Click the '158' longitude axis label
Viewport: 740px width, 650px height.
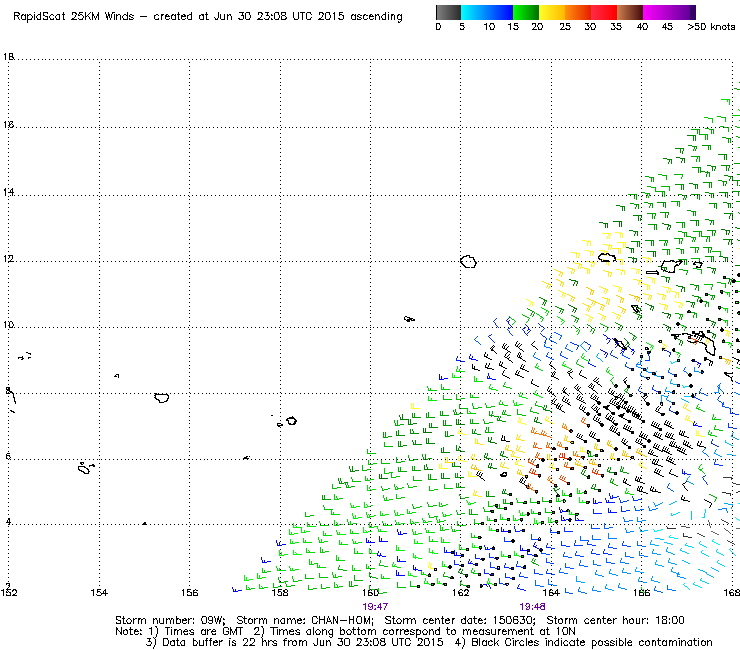pos(280,592)
